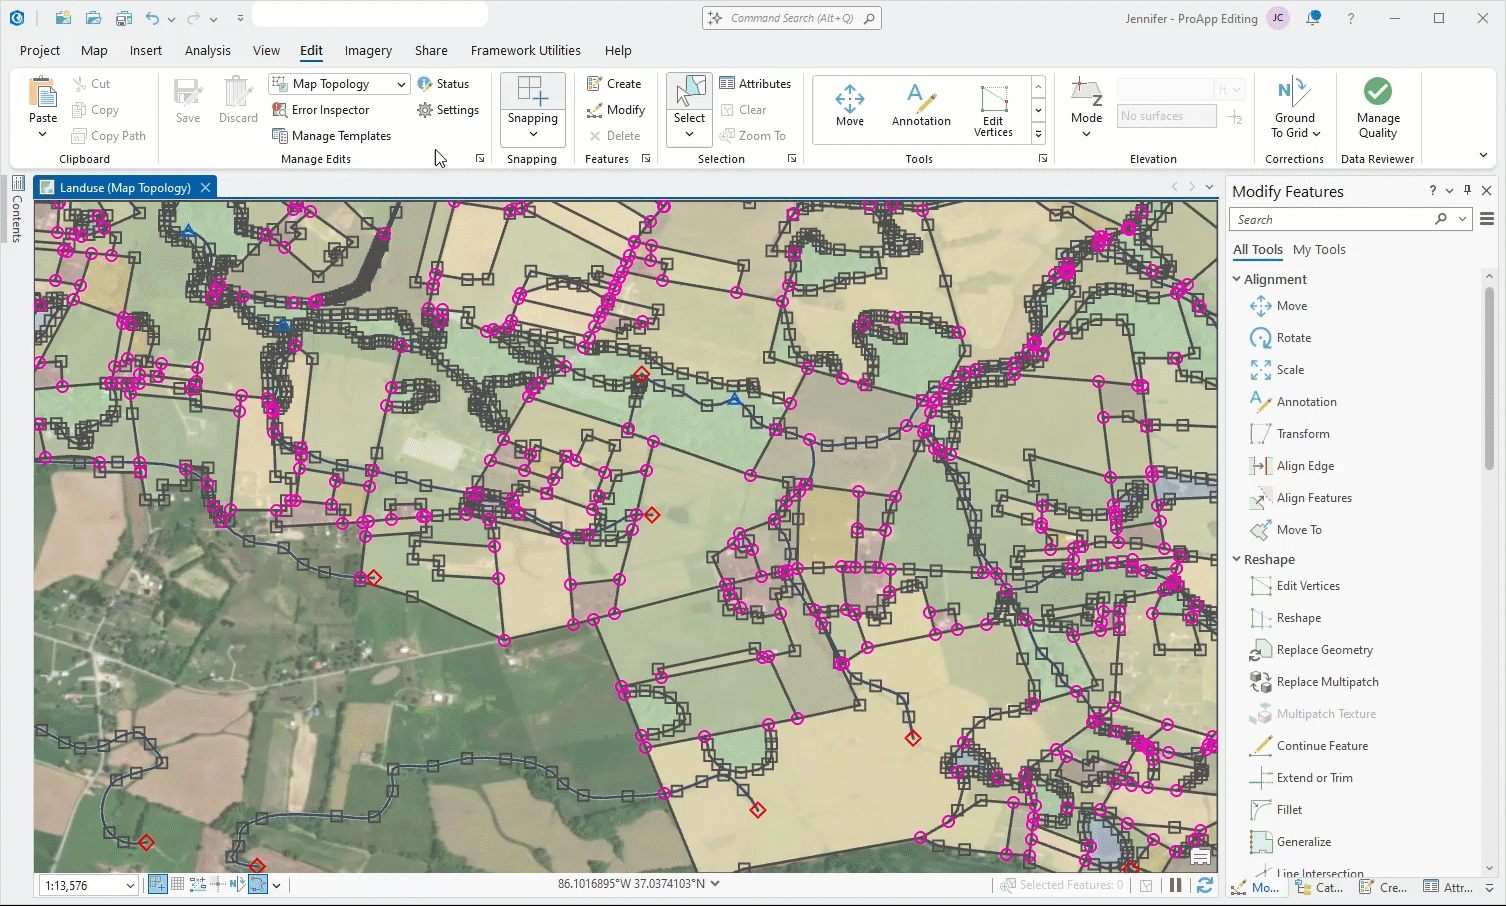Open the Error Inspector

click(x=320, y=110)
